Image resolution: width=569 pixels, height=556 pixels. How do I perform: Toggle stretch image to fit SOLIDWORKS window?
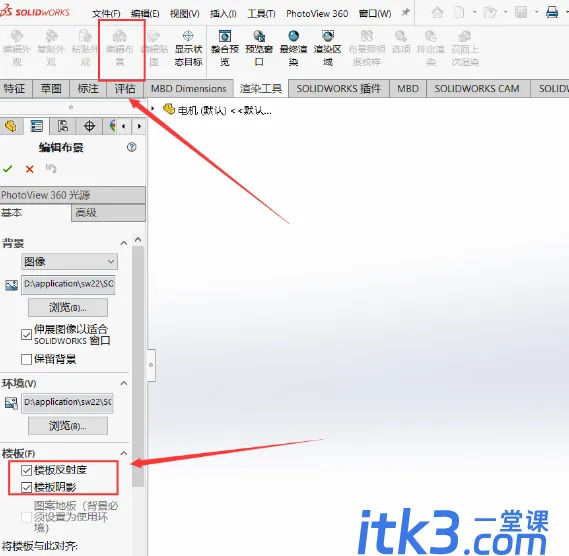pos(26,334)
